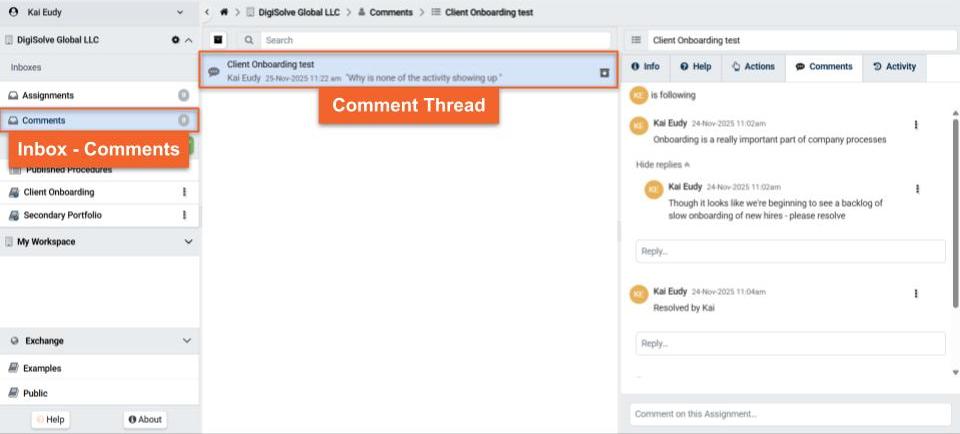Click Kai Eudy avatar on first comment
This screenshot has width=960, height=434.
(x=639, y=125)
